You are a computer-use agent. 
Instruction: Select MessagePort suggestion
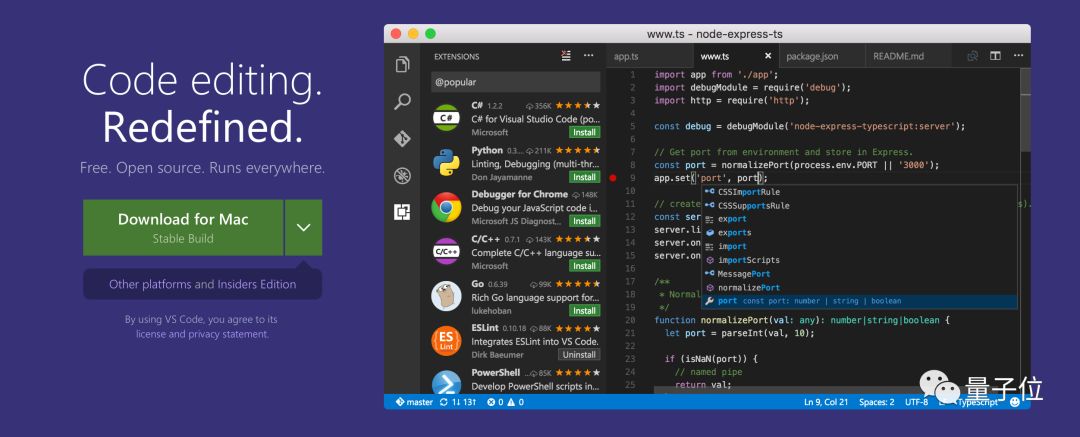click(859, 274)
